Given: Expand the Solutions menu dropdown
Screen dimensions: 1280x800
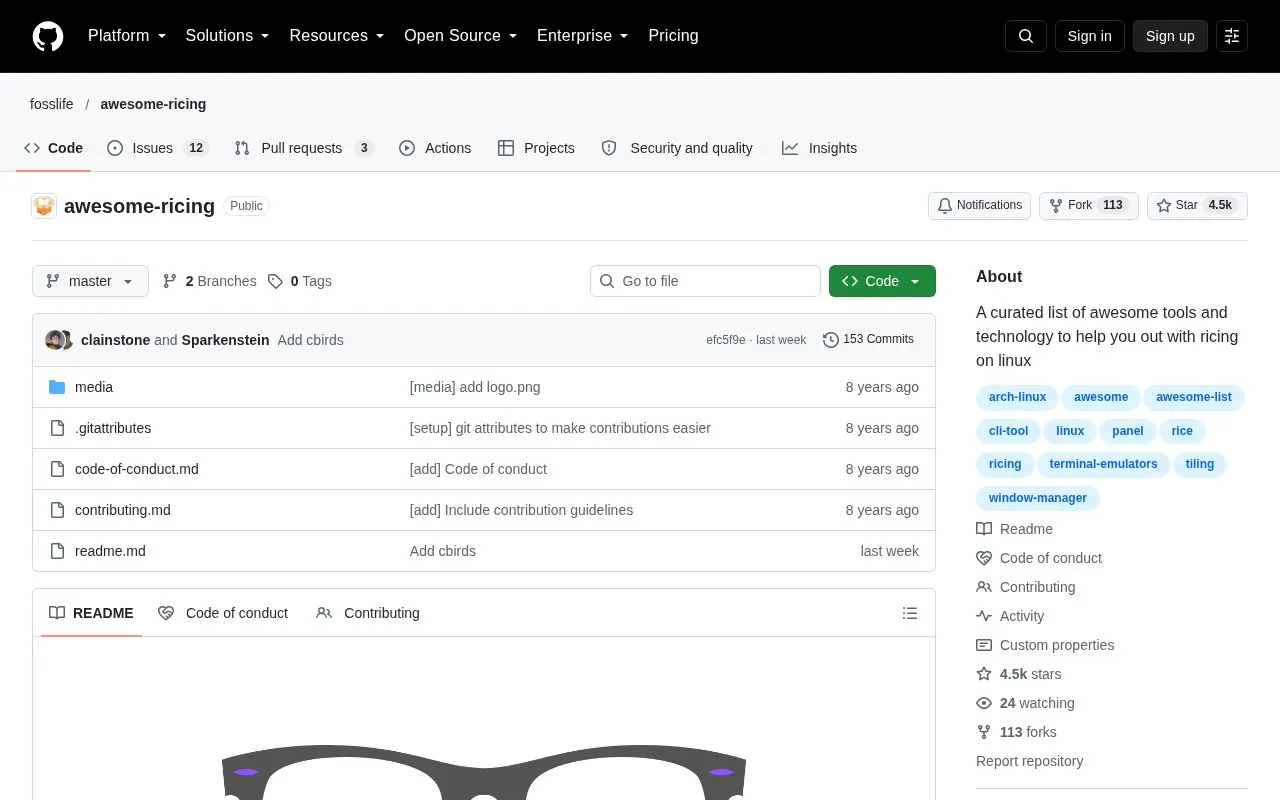Looking at the screenshot, I should pyautogui.click(x=228, y=36).
